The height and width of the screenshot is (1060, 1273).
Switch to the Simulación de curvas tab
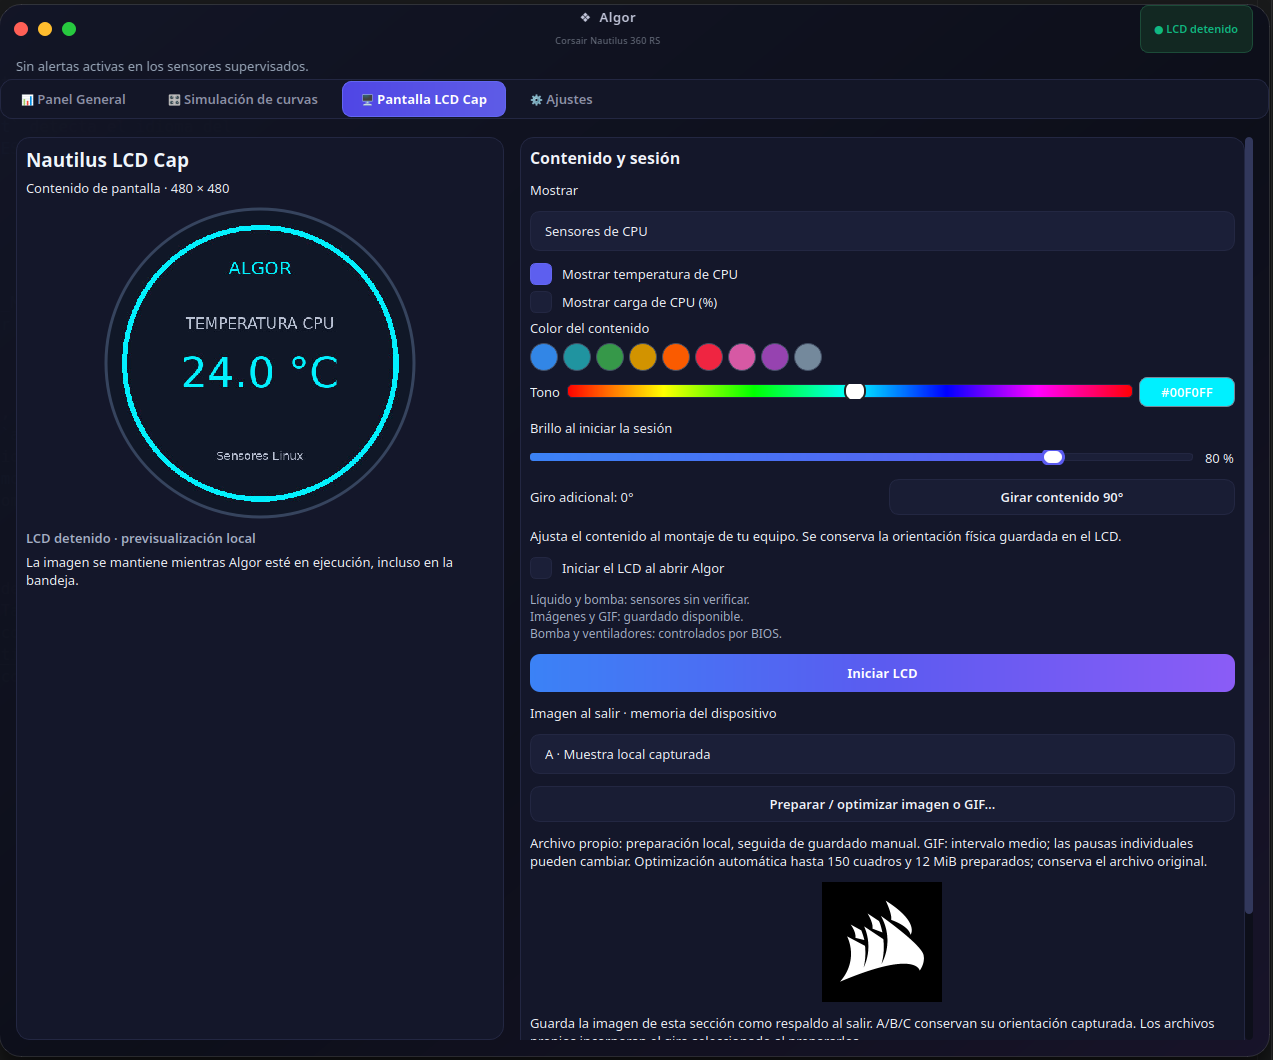[x=243, y=99]
